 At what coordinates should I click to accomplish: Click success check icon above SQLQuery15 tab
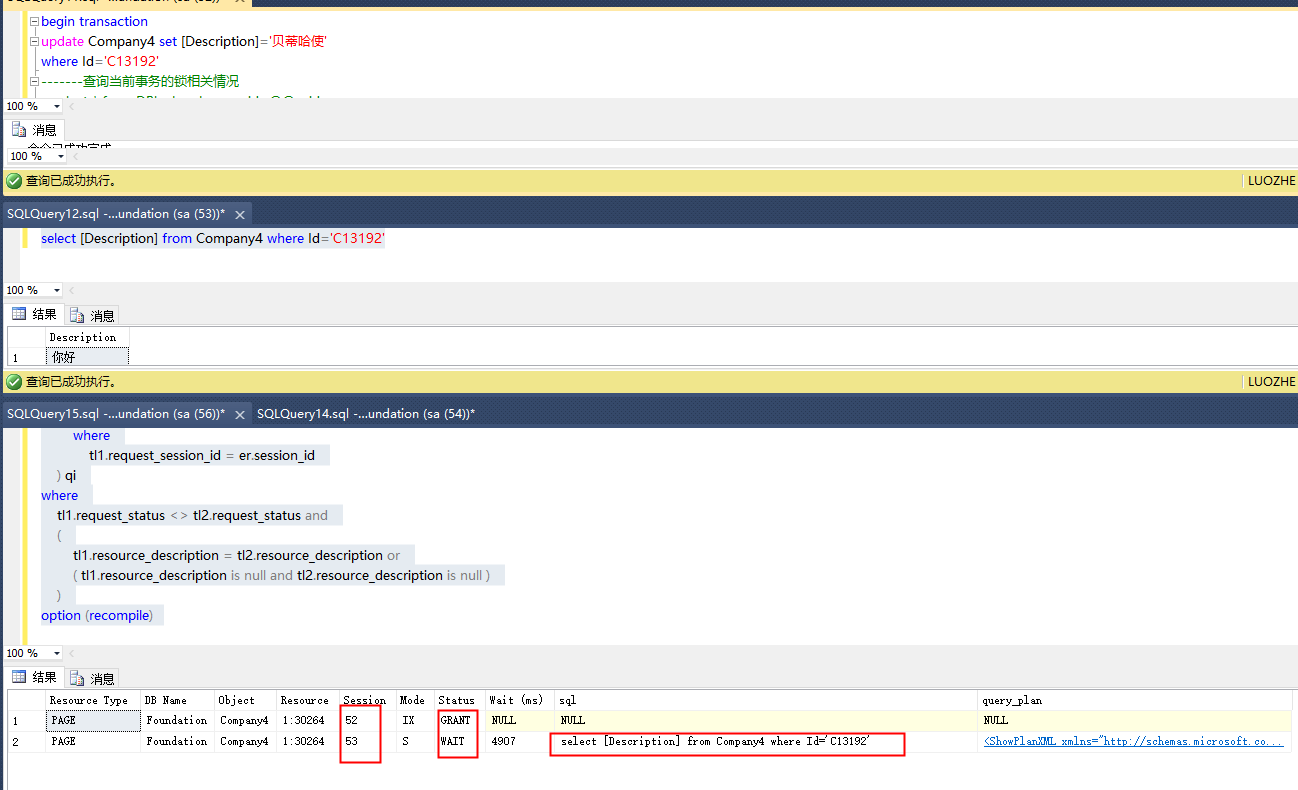14,381
